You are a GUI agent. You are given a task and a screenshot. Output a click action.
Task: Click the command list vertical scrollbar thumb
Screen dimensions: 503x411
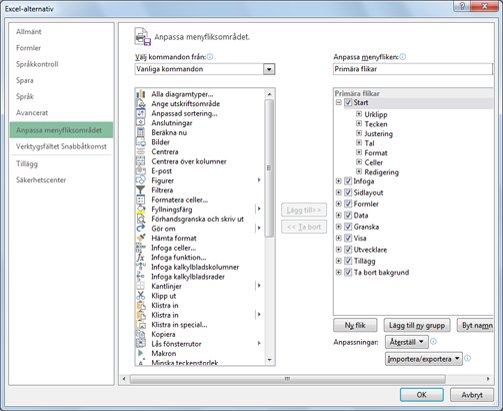pyautogui.click(x=269, y=168)
